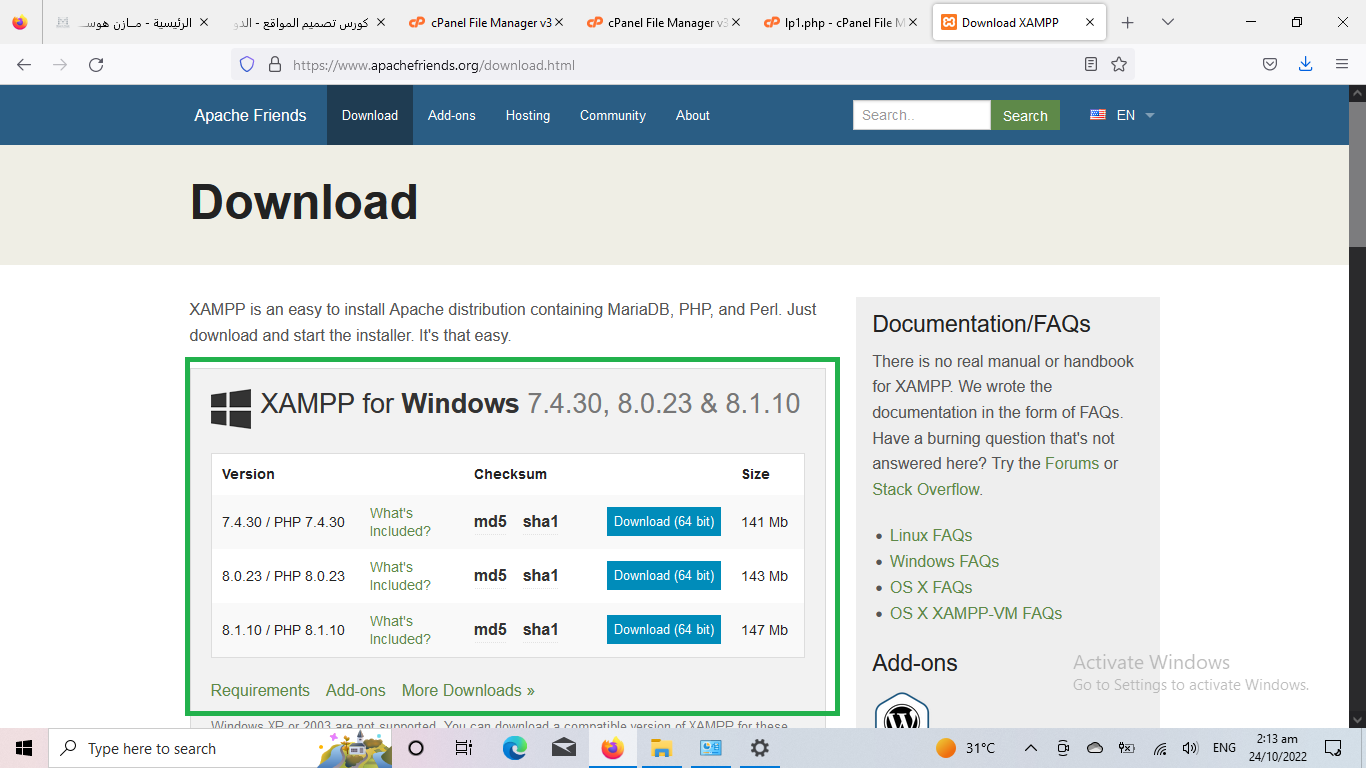
Task: Download XAMPP 8.1.10 64 bit
Action: pyautogui.click(x=663, y=630)
